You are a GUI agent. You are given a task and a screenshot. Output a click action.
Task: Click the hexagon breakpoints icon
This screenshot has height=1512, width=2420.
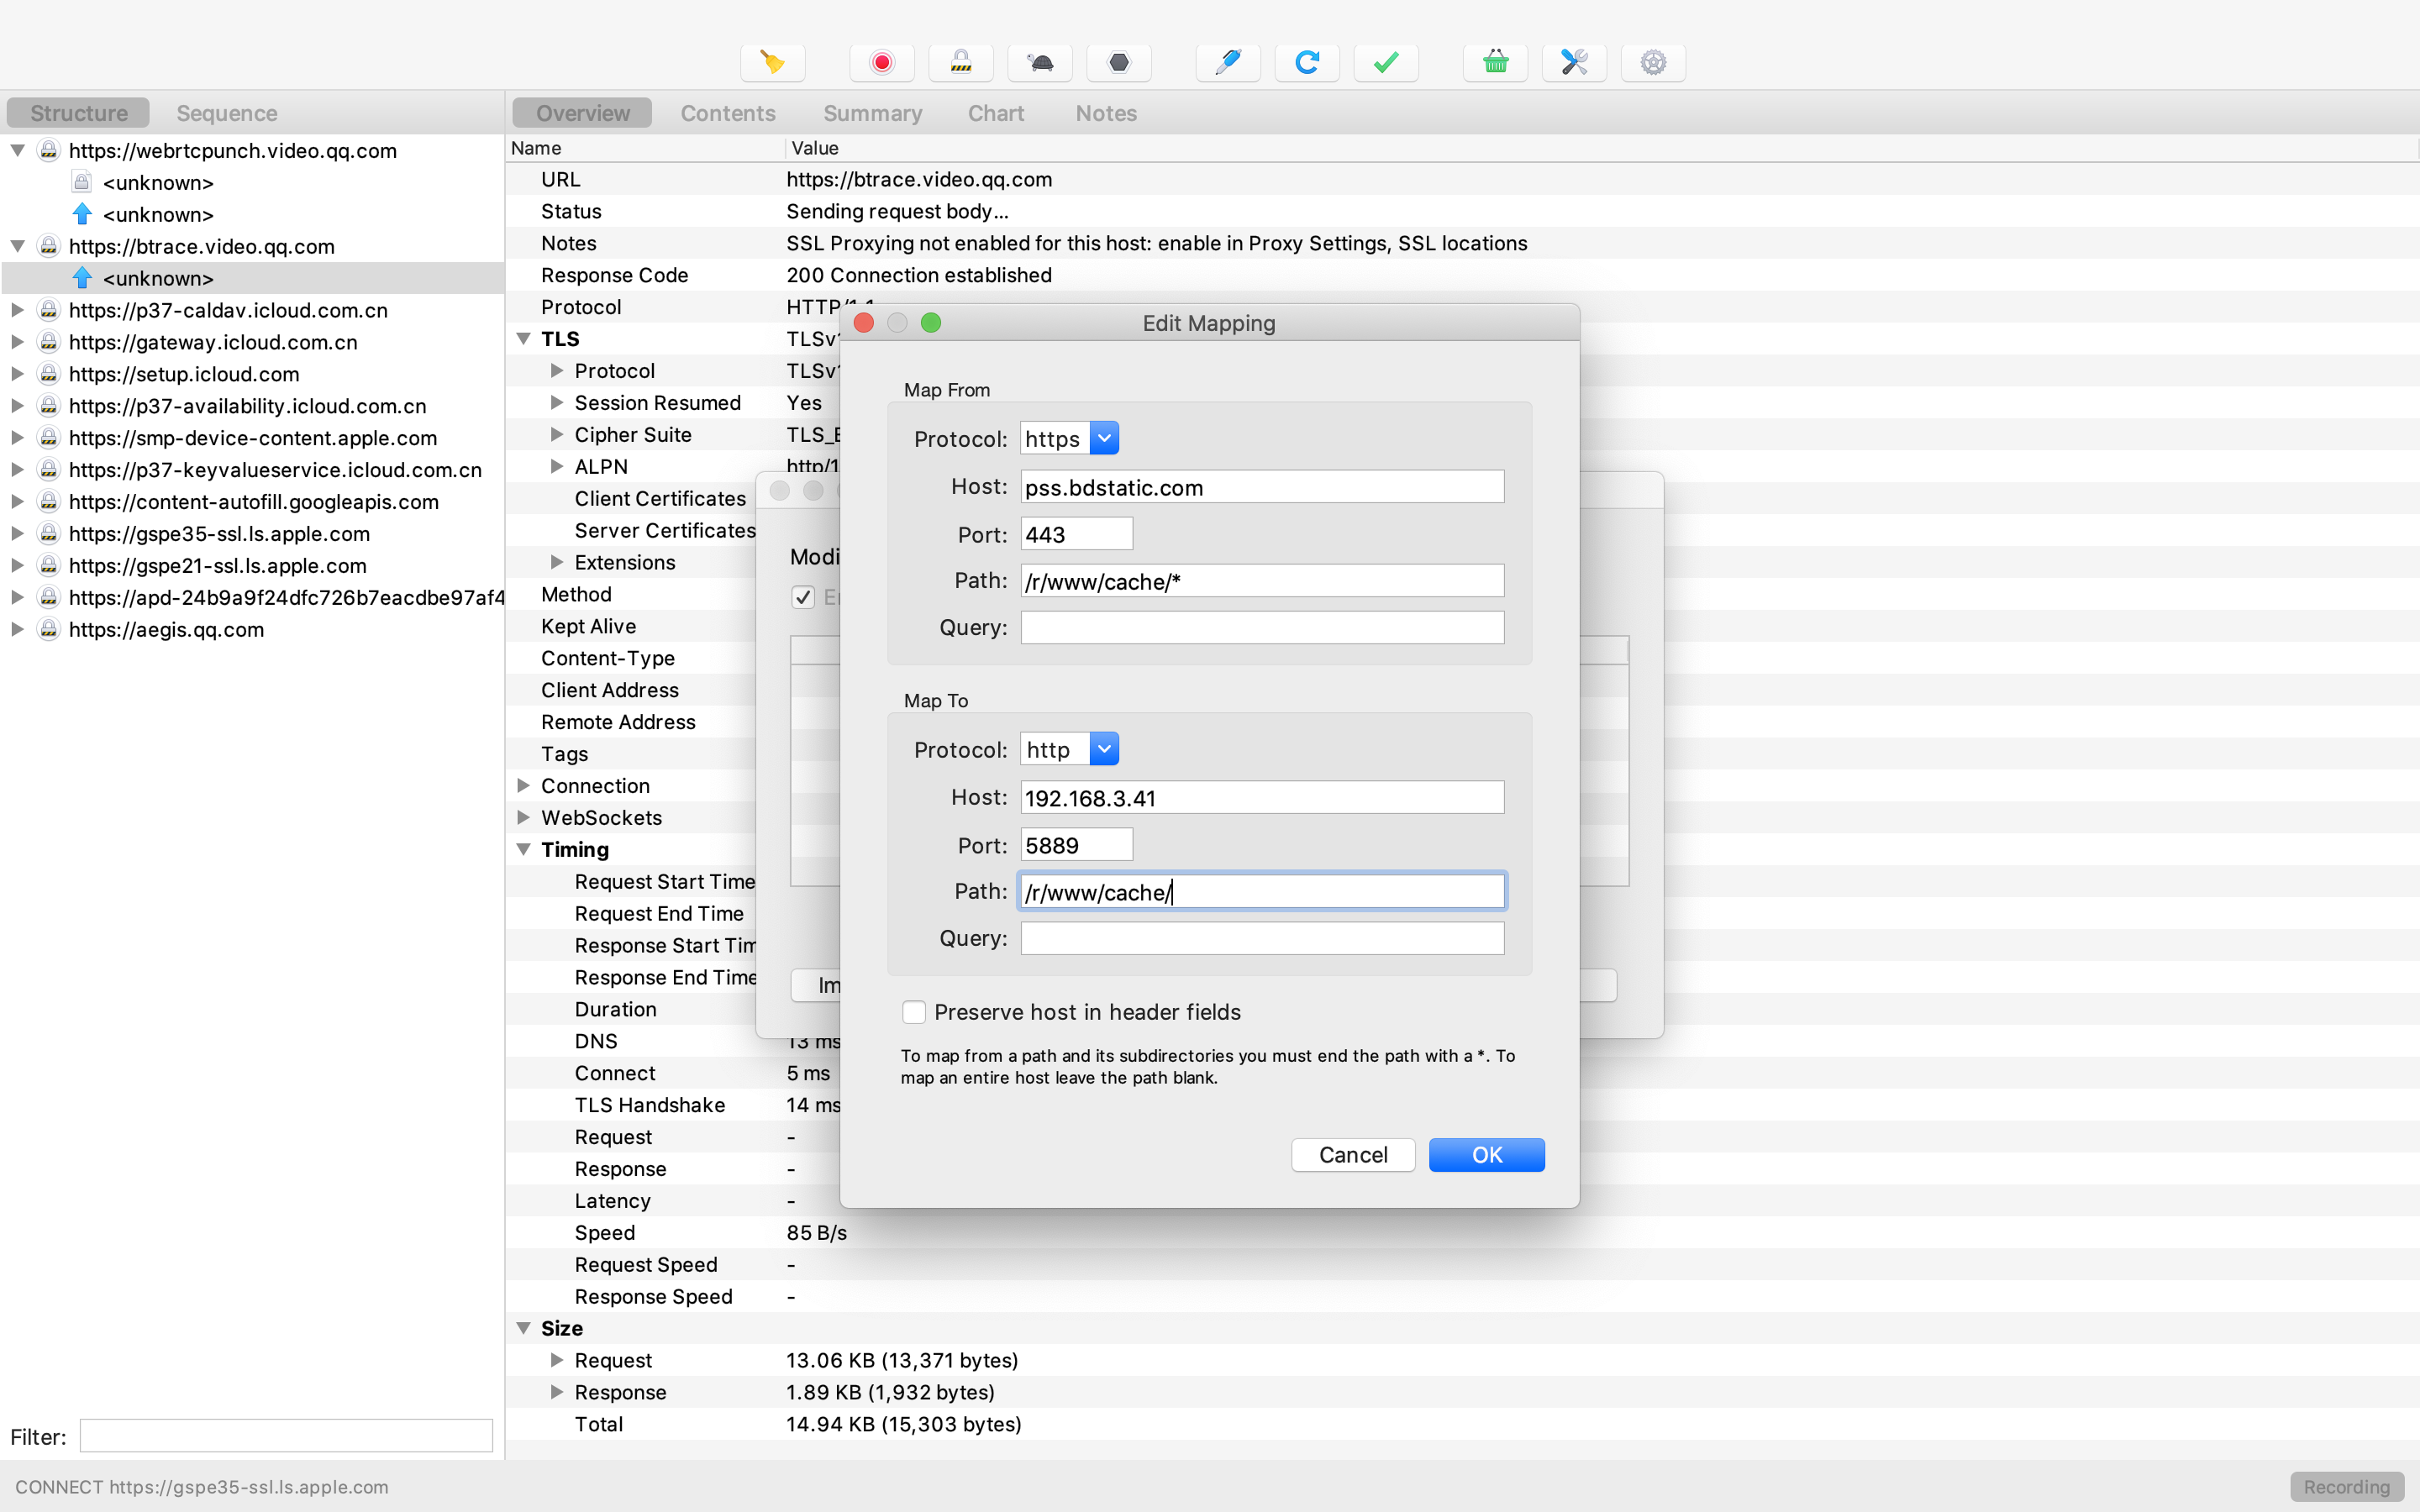[1119, 62]
